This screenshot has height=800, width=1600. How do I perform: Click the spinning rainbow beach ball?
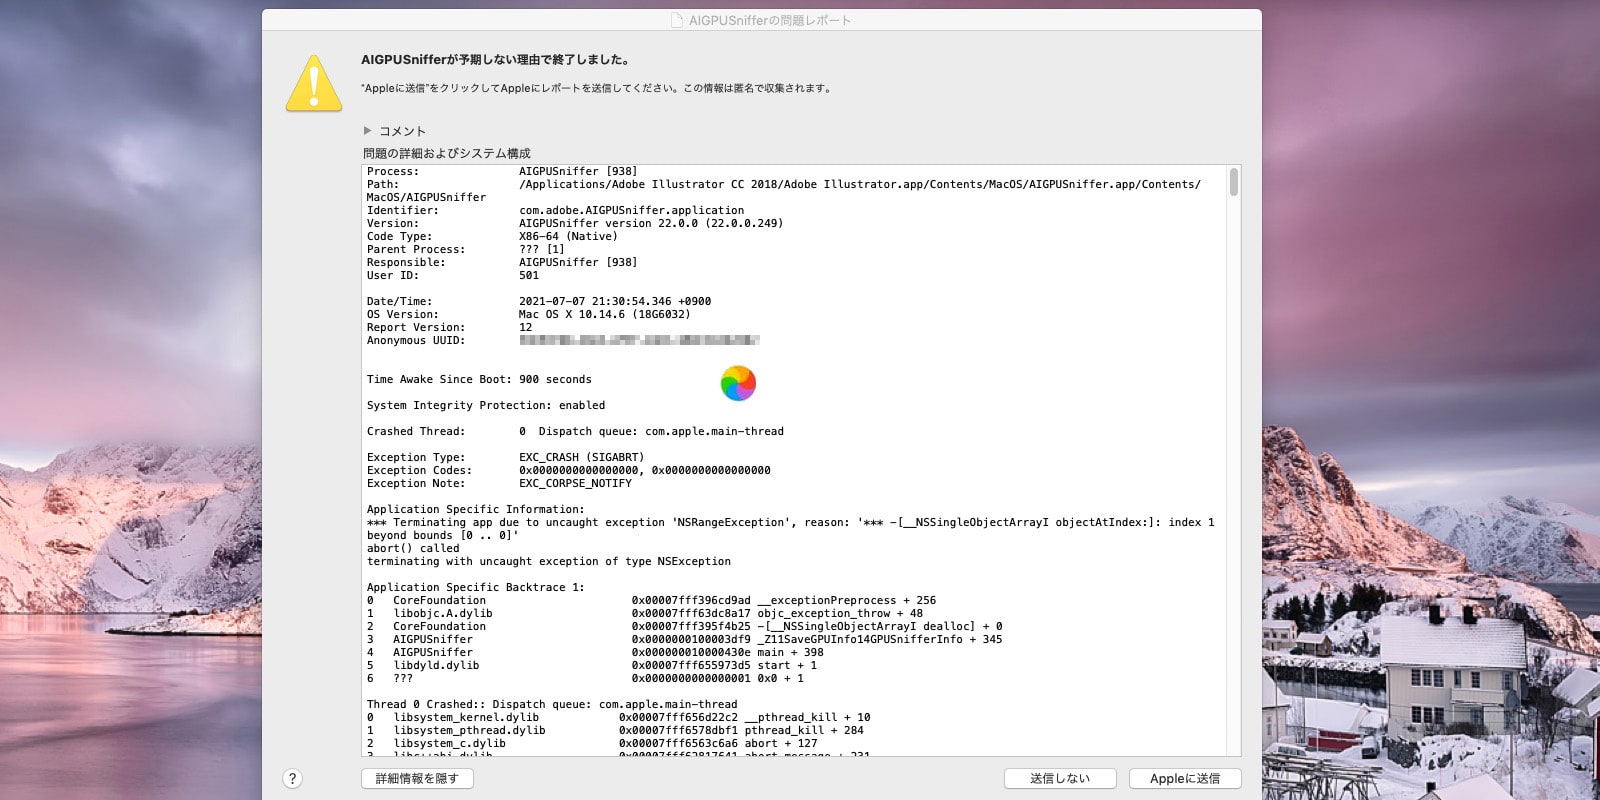(x=738, y=383)
